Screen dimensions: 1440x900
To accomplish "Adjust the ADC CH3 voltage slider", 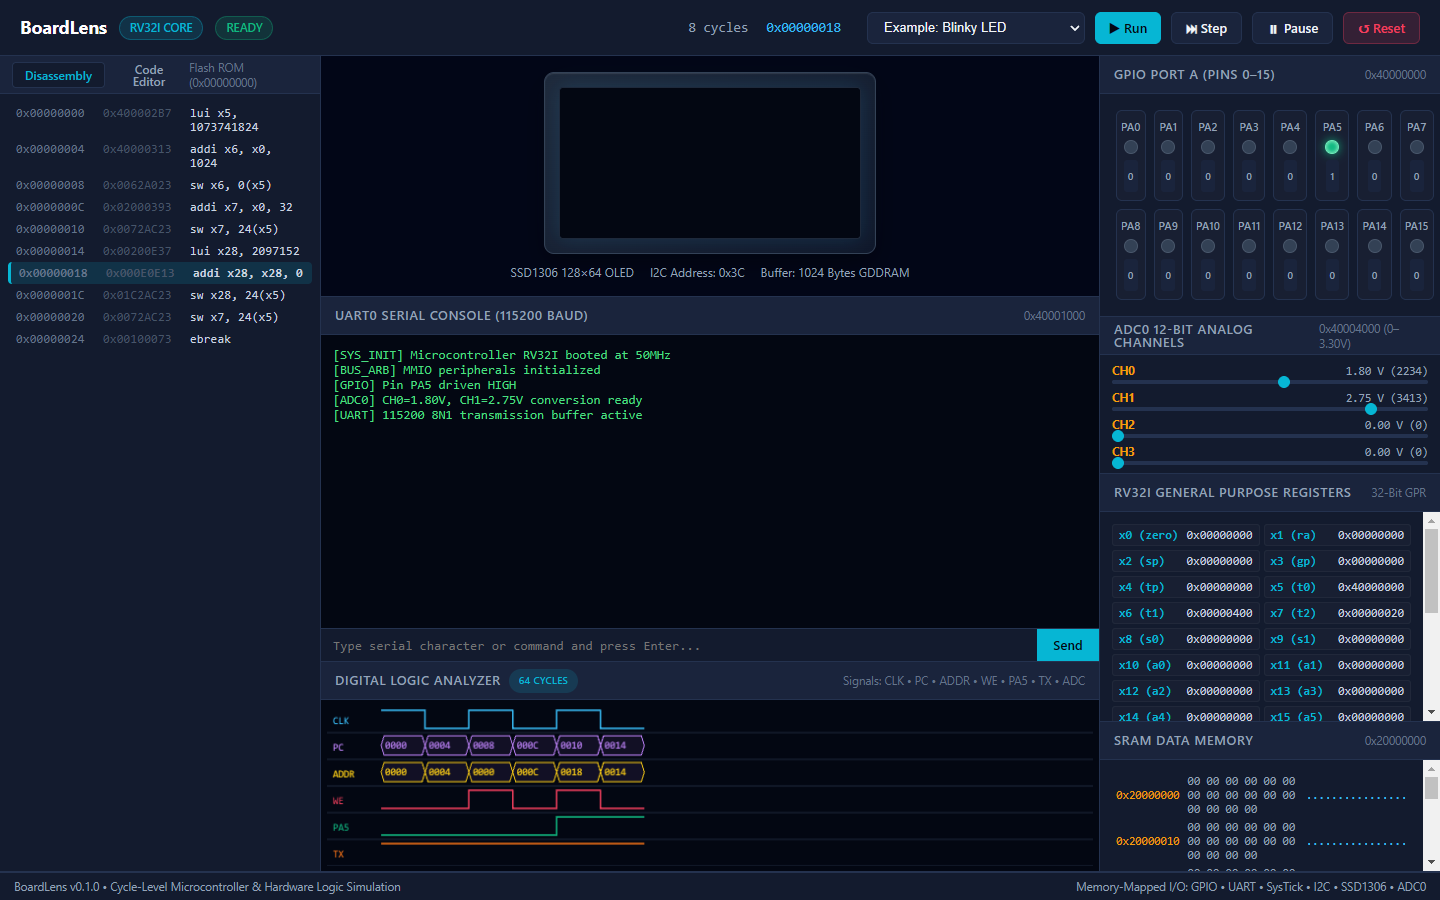I will (x=1270, y=463).
